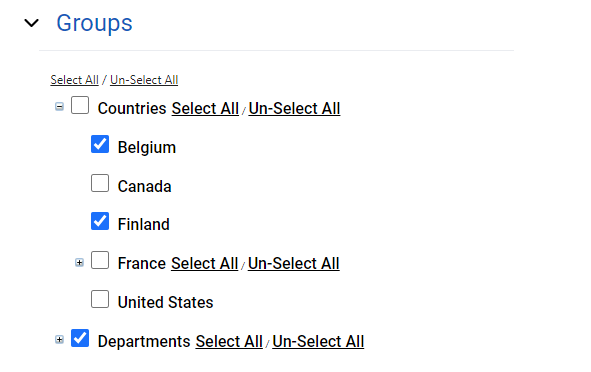
Task: Click Un-Select All next to Countries
Action: click(x=294, y=109)
